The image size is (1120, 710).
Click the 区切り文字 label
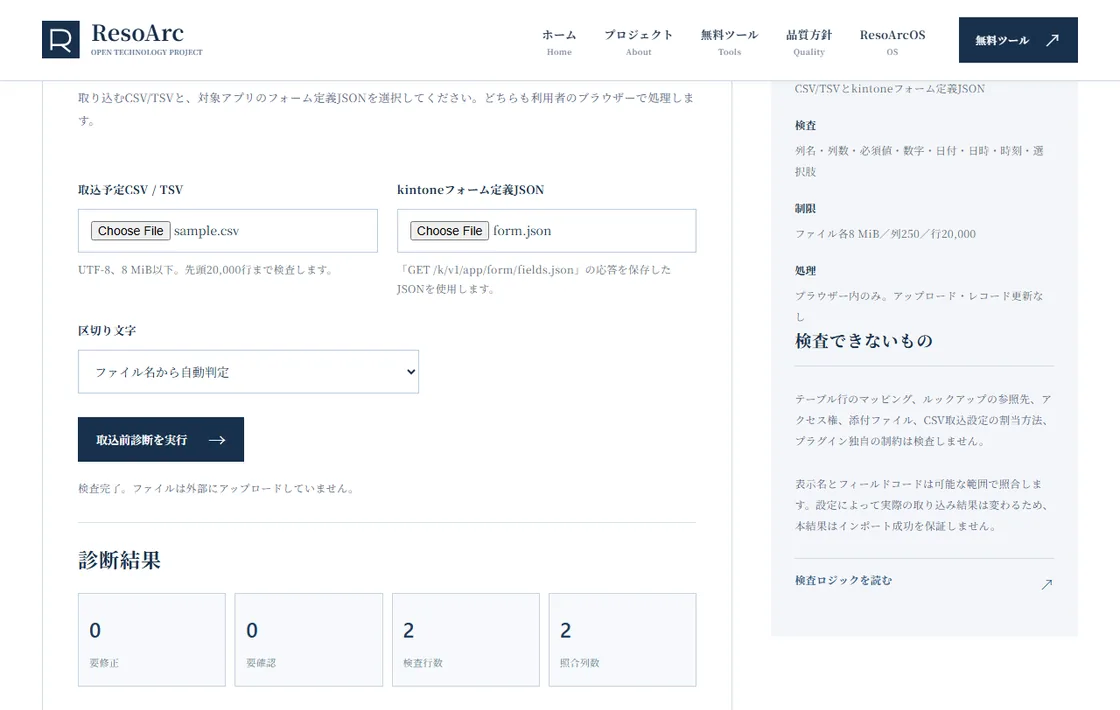pyautogui.click(x=107, y=331)
